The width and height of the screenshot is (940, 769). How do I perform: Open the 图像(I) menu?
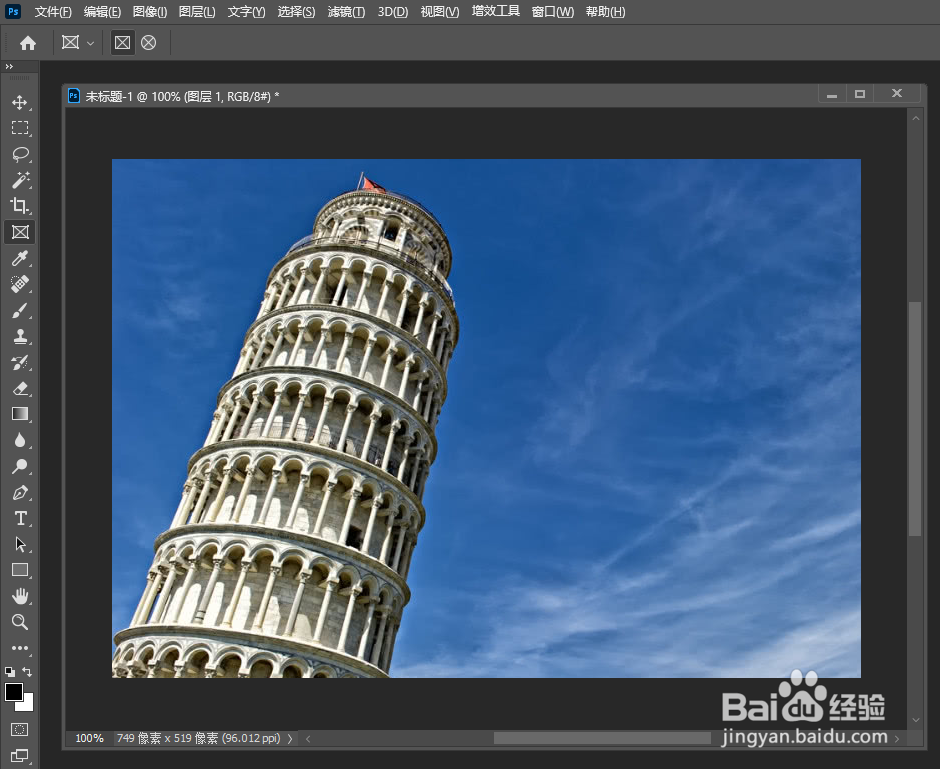coord(150,11)
